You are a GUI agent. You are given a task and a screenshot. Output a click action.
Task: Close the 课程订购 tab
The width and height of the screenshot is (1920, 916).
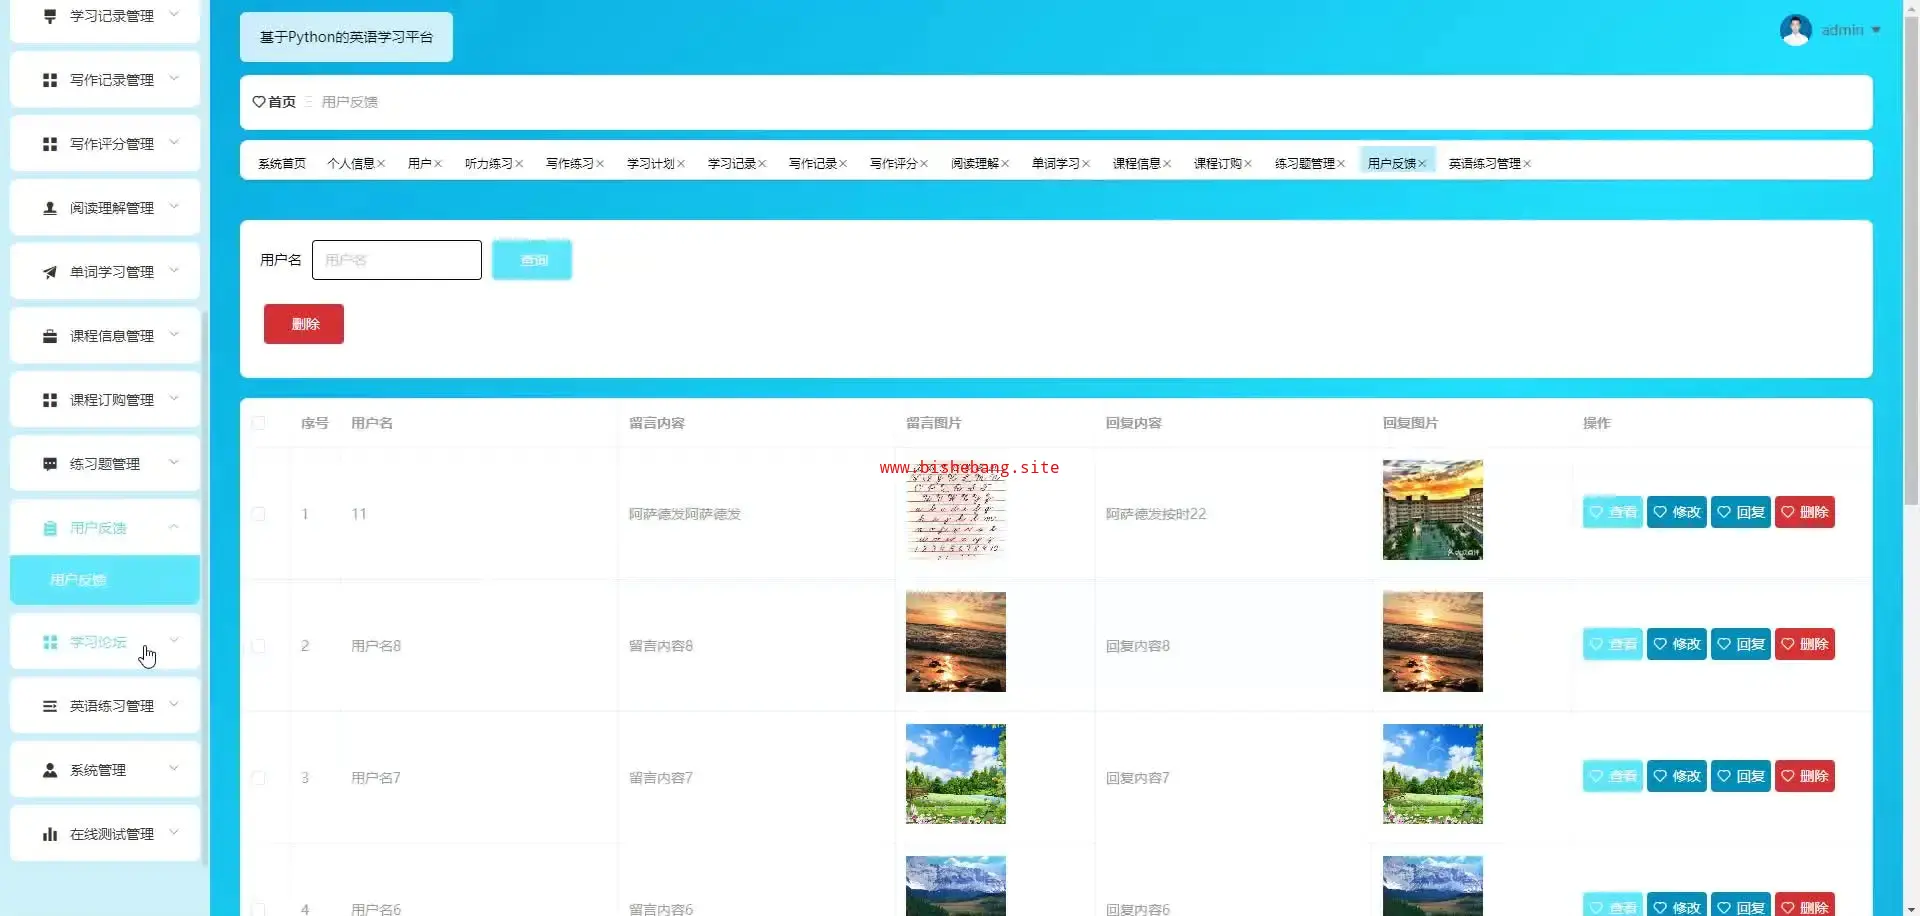(1248, 164)
